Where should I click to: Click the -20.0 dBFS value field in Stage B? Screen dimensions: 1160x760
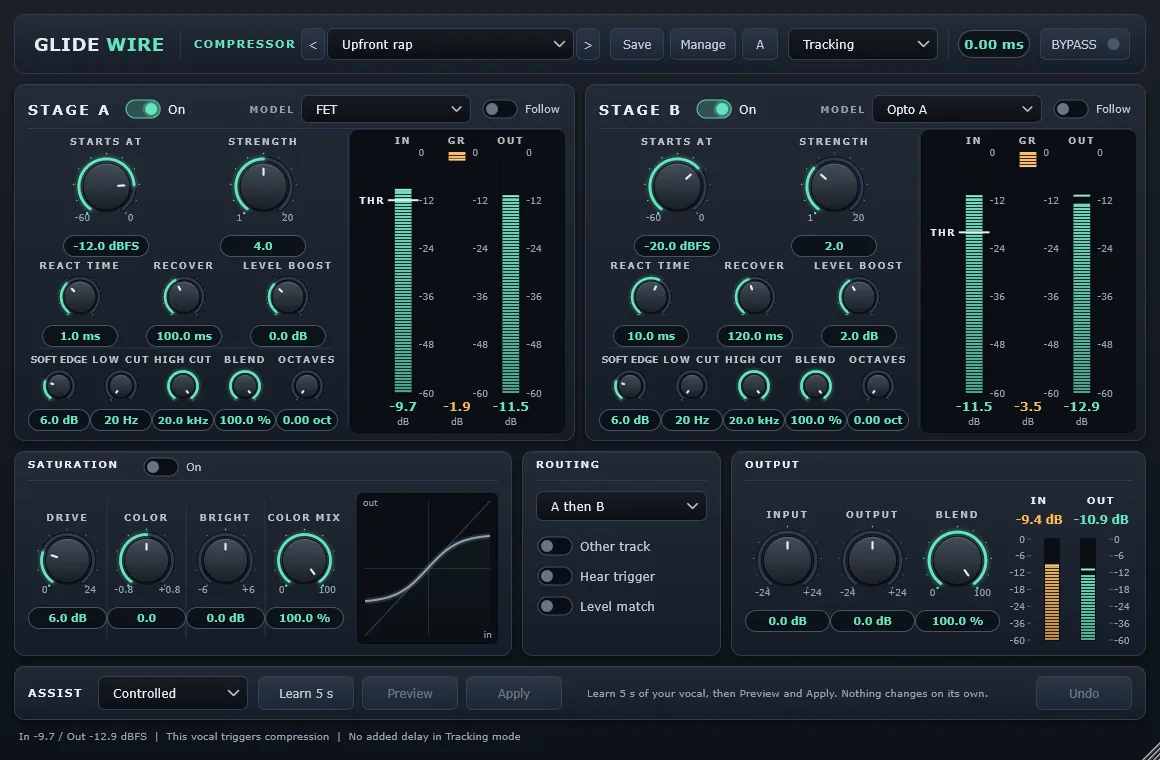click(677, 246)
